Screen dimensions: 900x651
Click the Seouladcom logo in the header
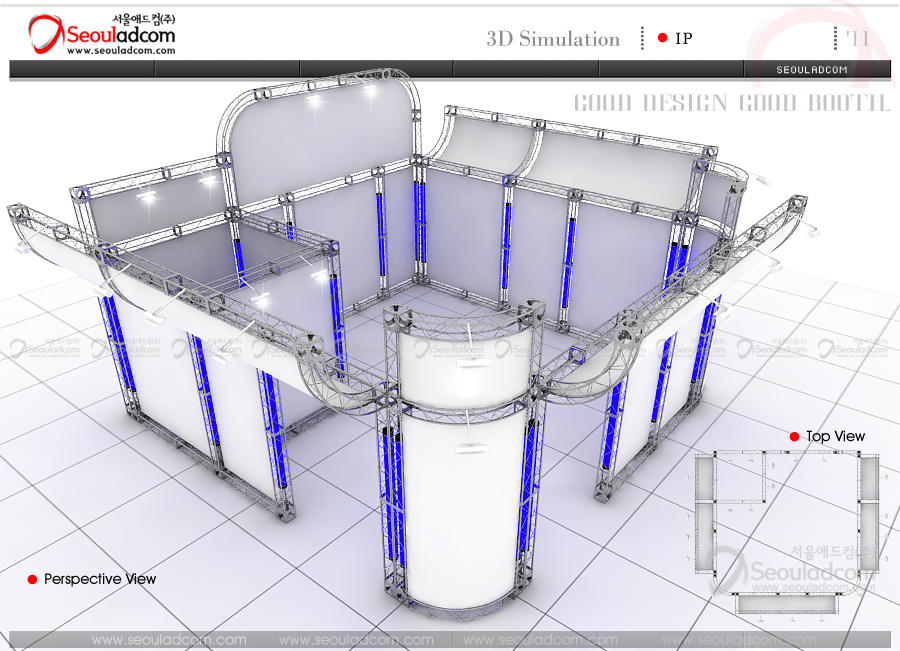[x=100, y=33]
